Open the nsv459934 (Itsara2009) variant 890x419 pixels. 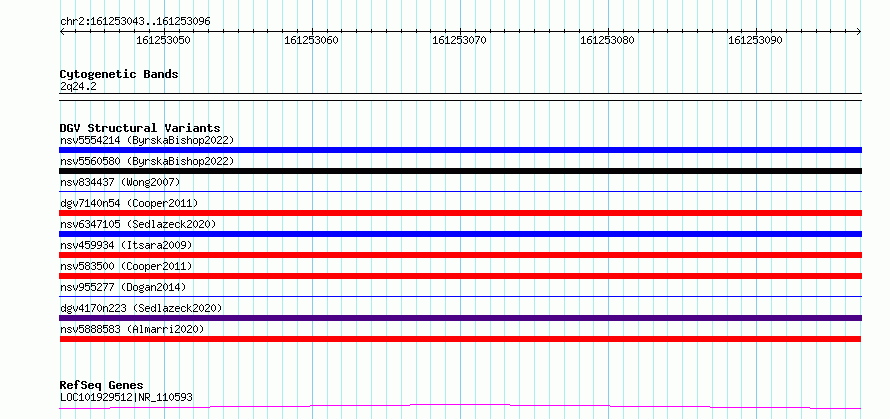[x=126, y=245]
